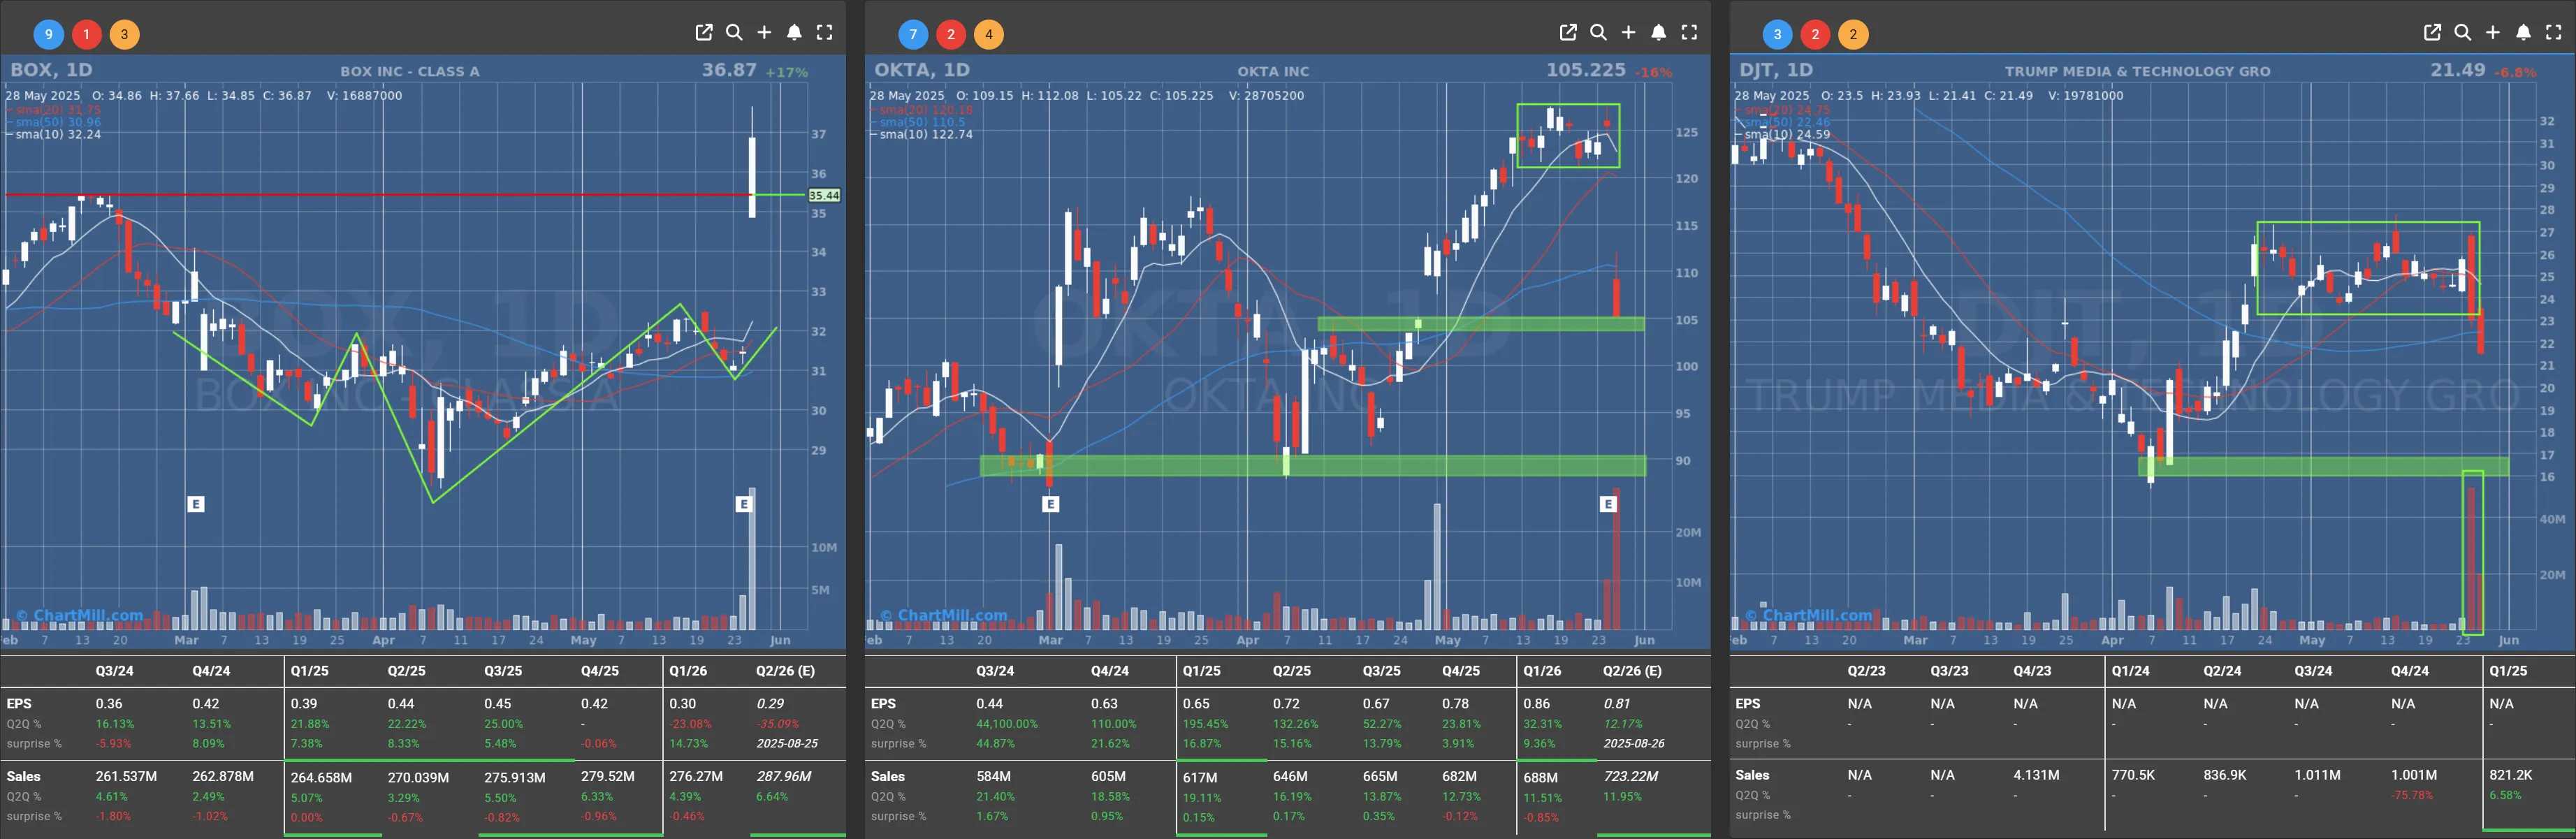Screen dimensions: 2576x839
Task: Click the late May E earnings marker on BOX chart
Action: (x=743, y=504)
